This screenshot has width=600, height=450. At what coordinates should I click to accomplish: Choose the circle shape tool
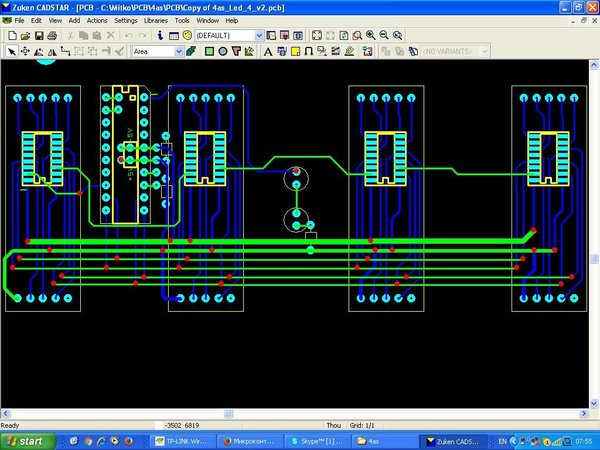click(223, 51)
